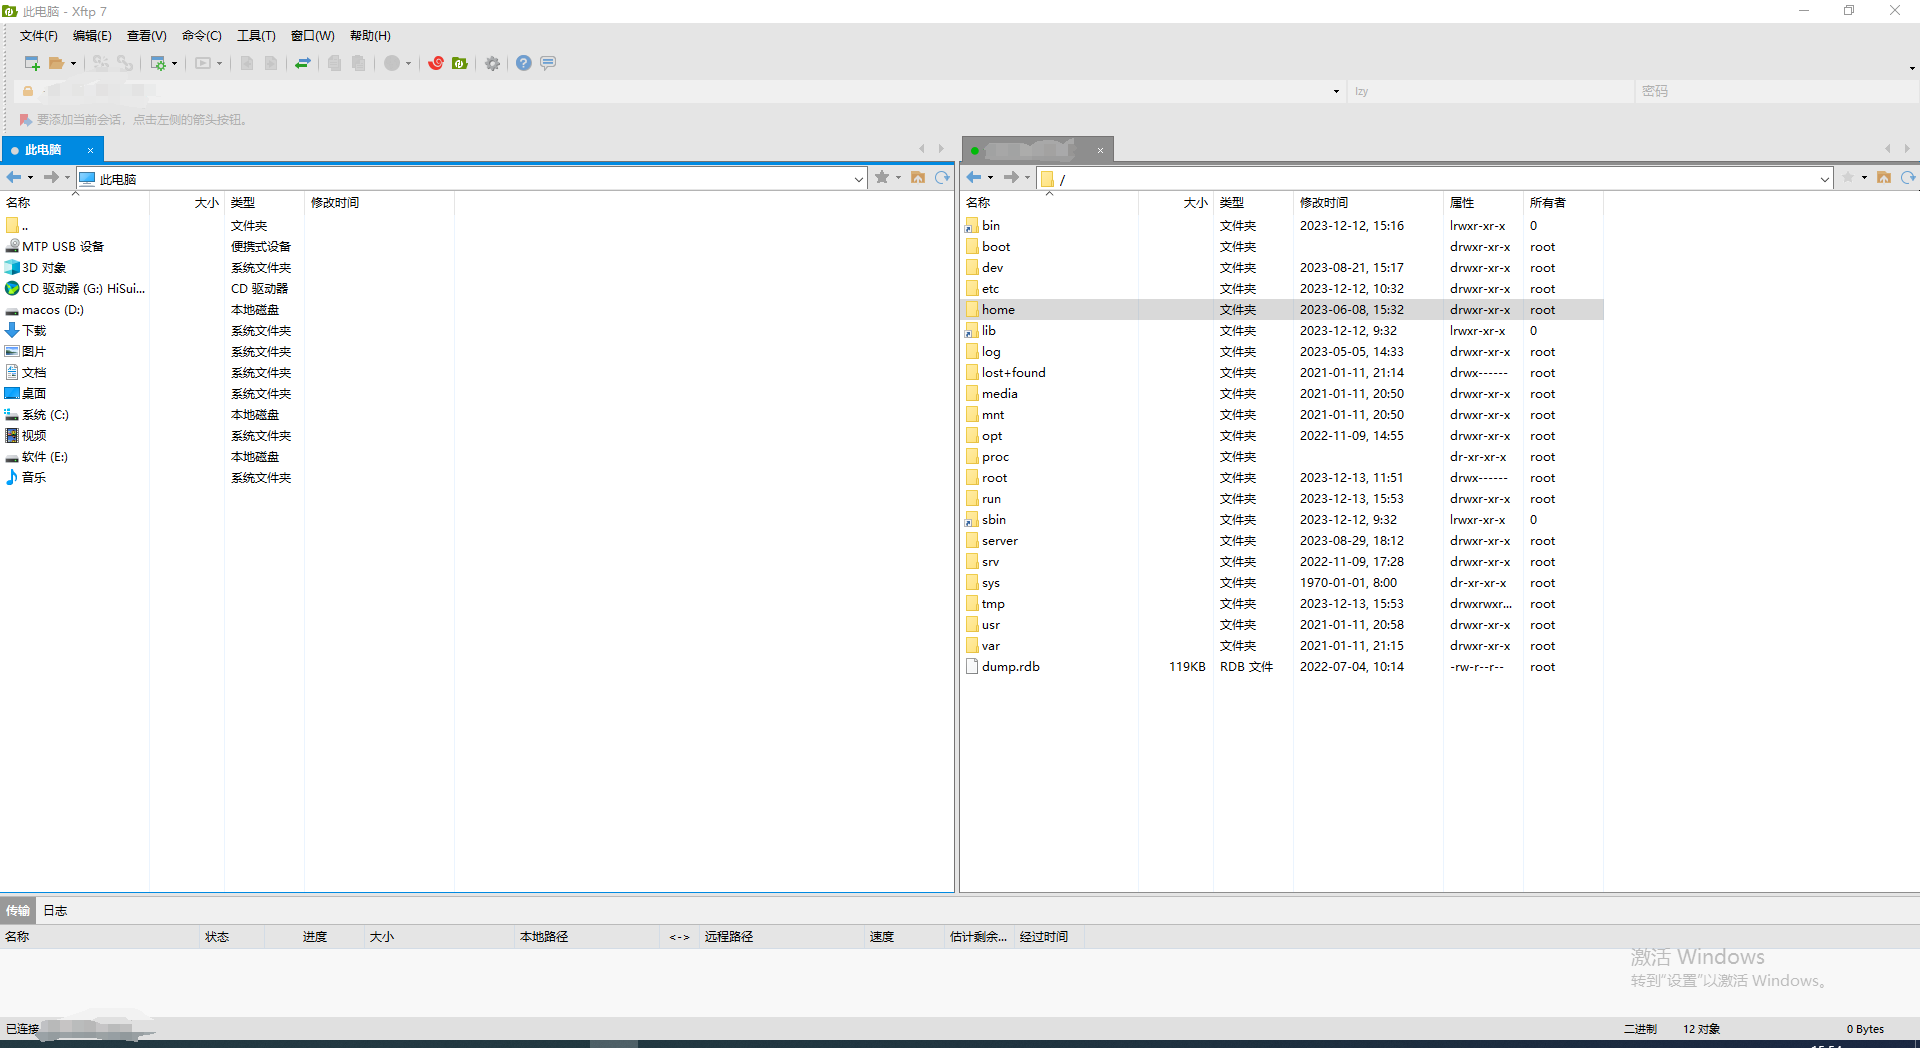Go back in the remote pane
Image resolution: width=1920 pixels, height=1048 pixels.
[x=974, y=177]
